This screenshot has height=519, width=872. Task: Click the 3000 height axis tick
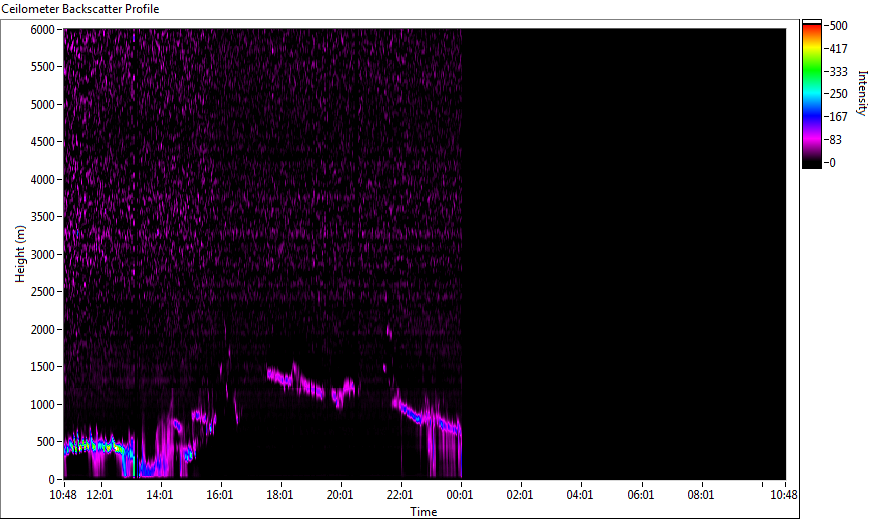(x=42, y=255)
